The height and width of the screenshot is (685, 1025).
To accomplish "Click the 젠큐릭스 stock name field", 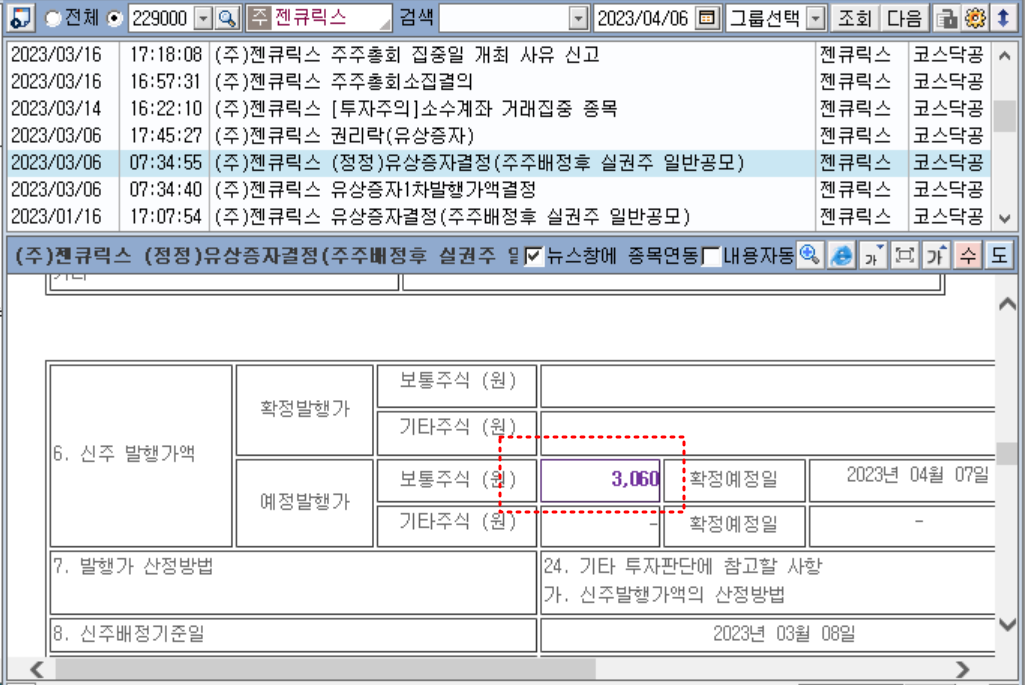I will click(x=330, y=18).
